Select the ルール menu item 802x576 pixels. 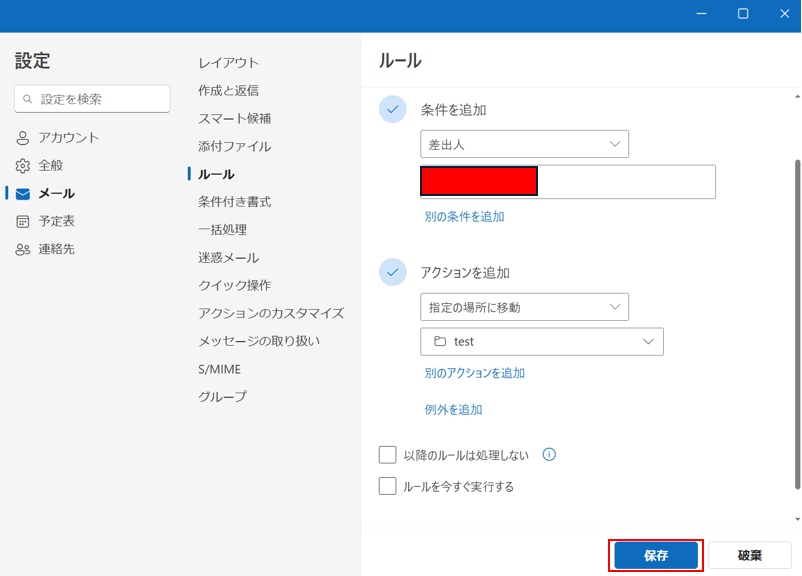pyautogui.click(x=216, y=174)
